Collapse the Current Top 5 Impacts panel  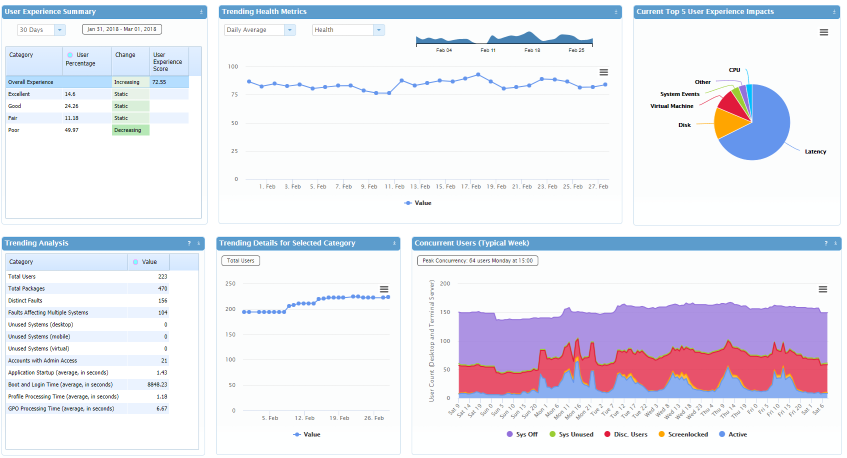click(834, 12)
